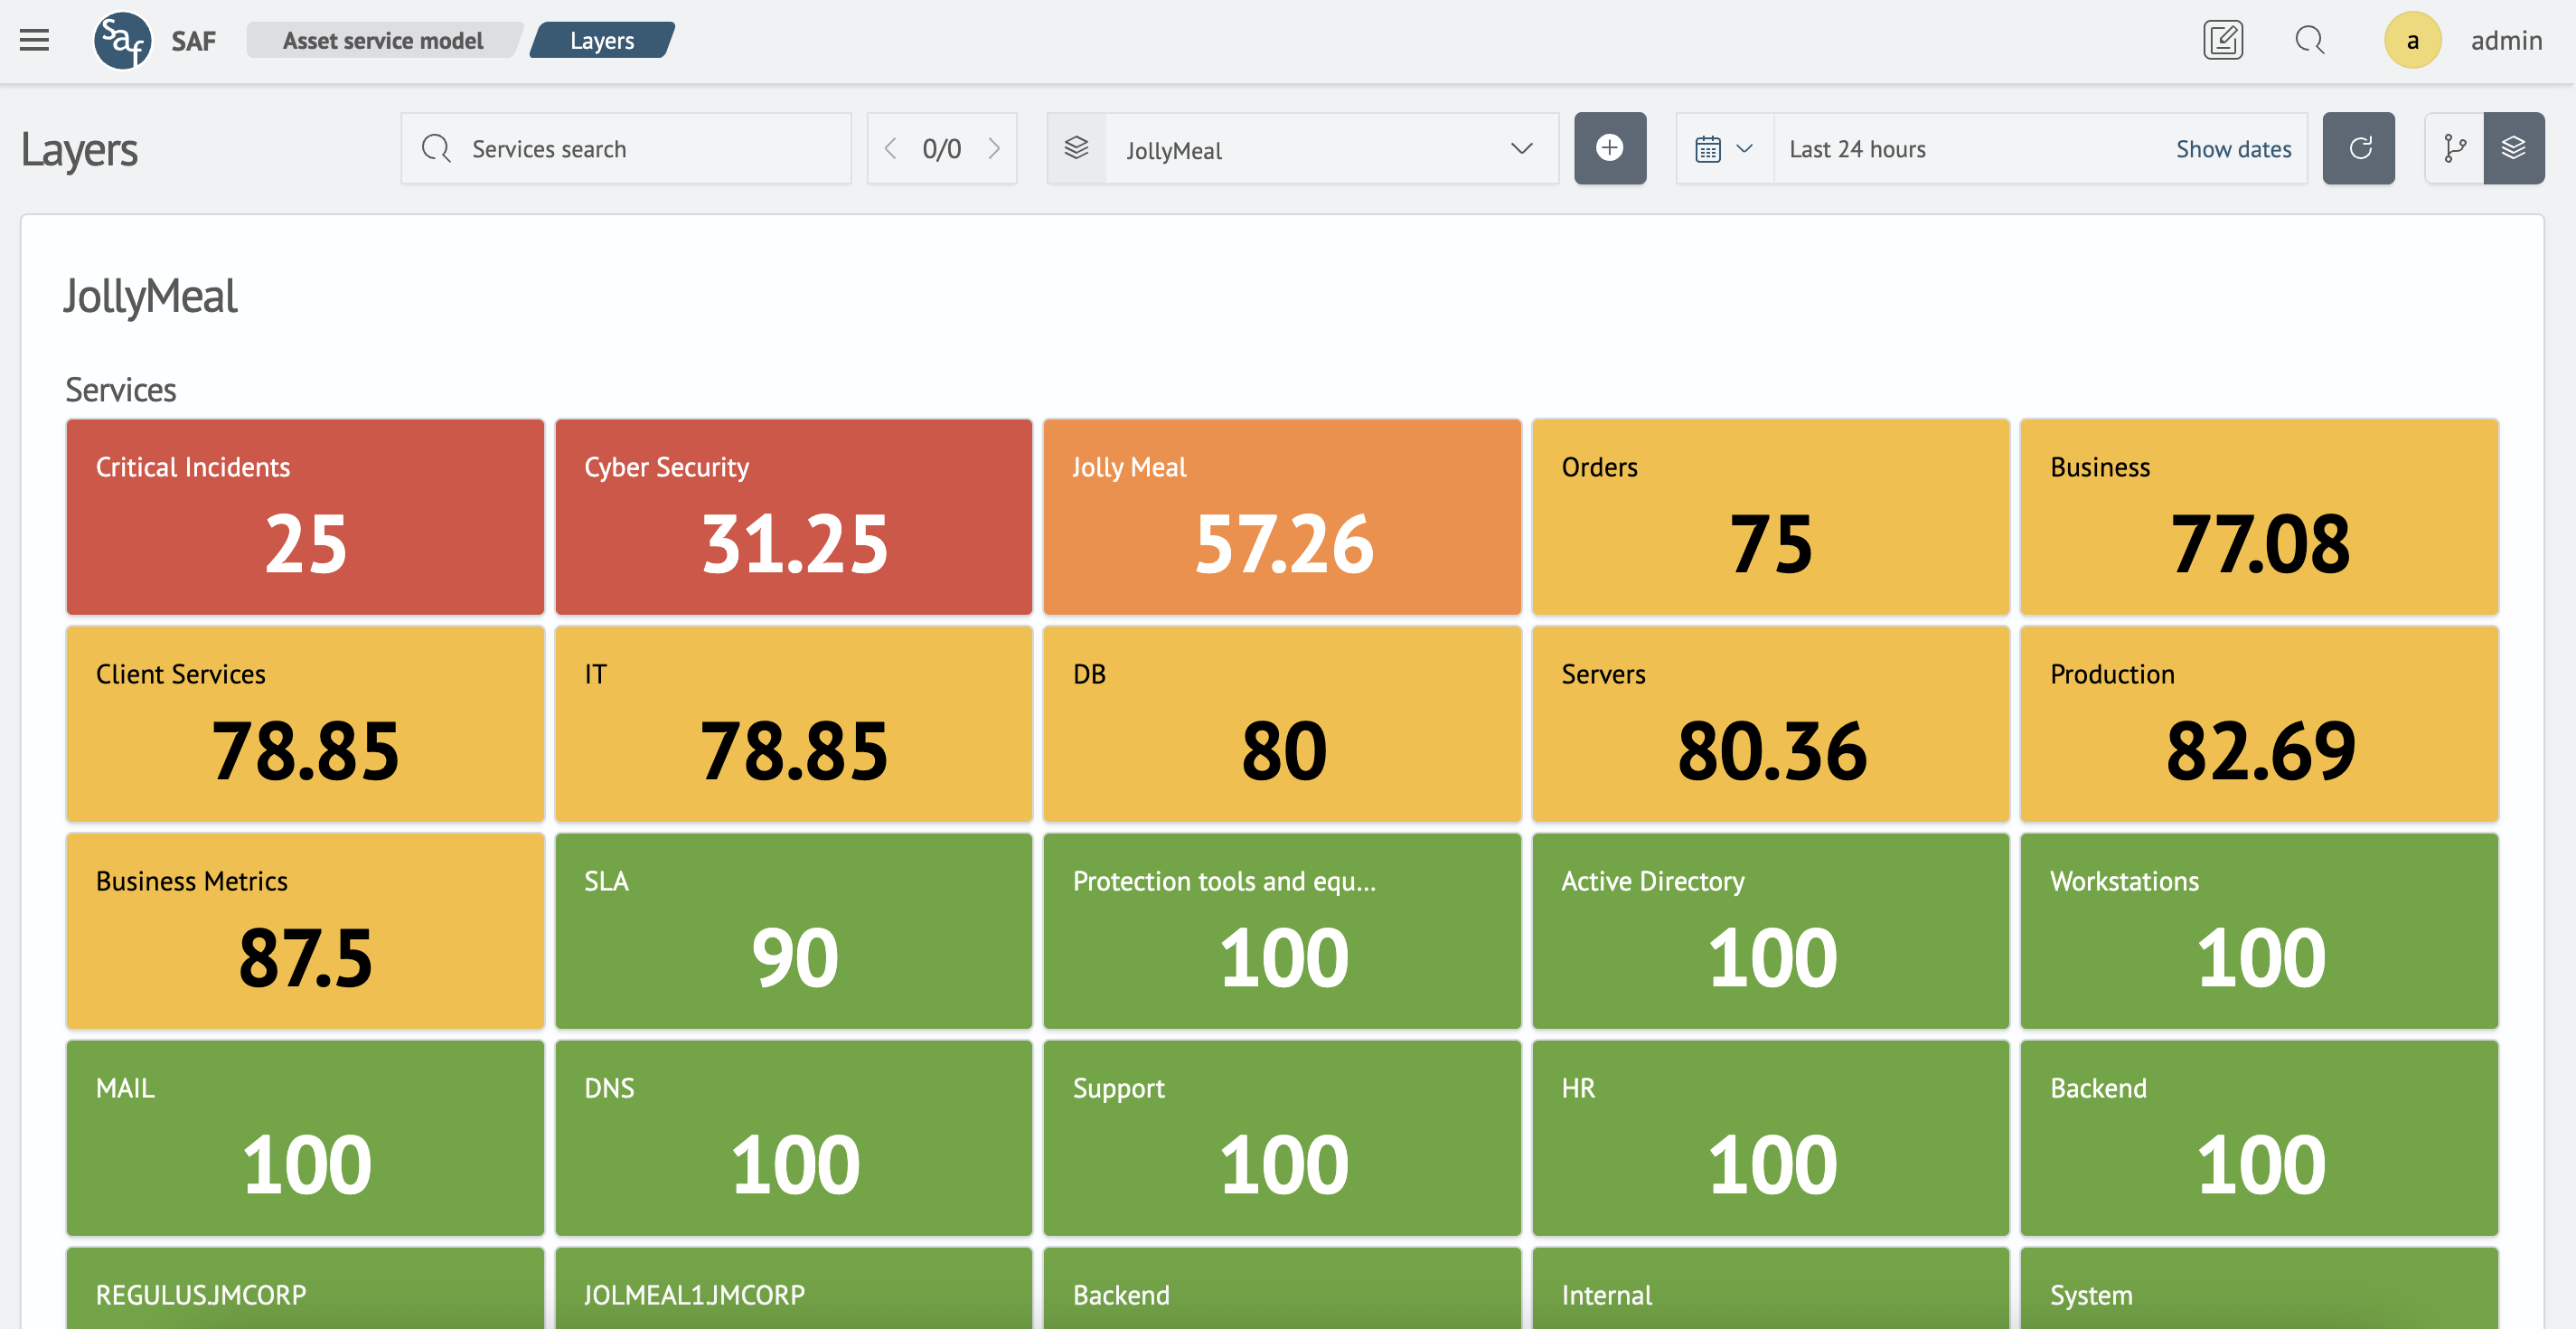Open the SLA service tile

pyautogui.click(x=793, y=930)
